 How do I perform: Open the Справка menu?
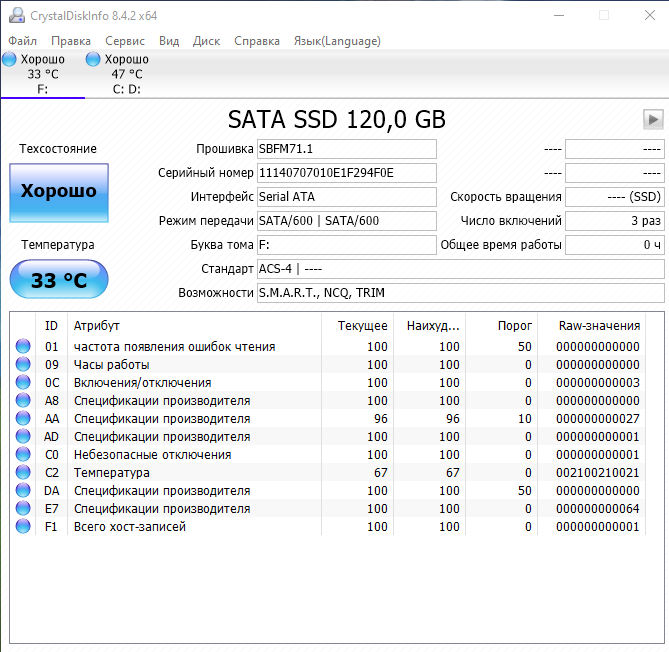pos(257,41)
